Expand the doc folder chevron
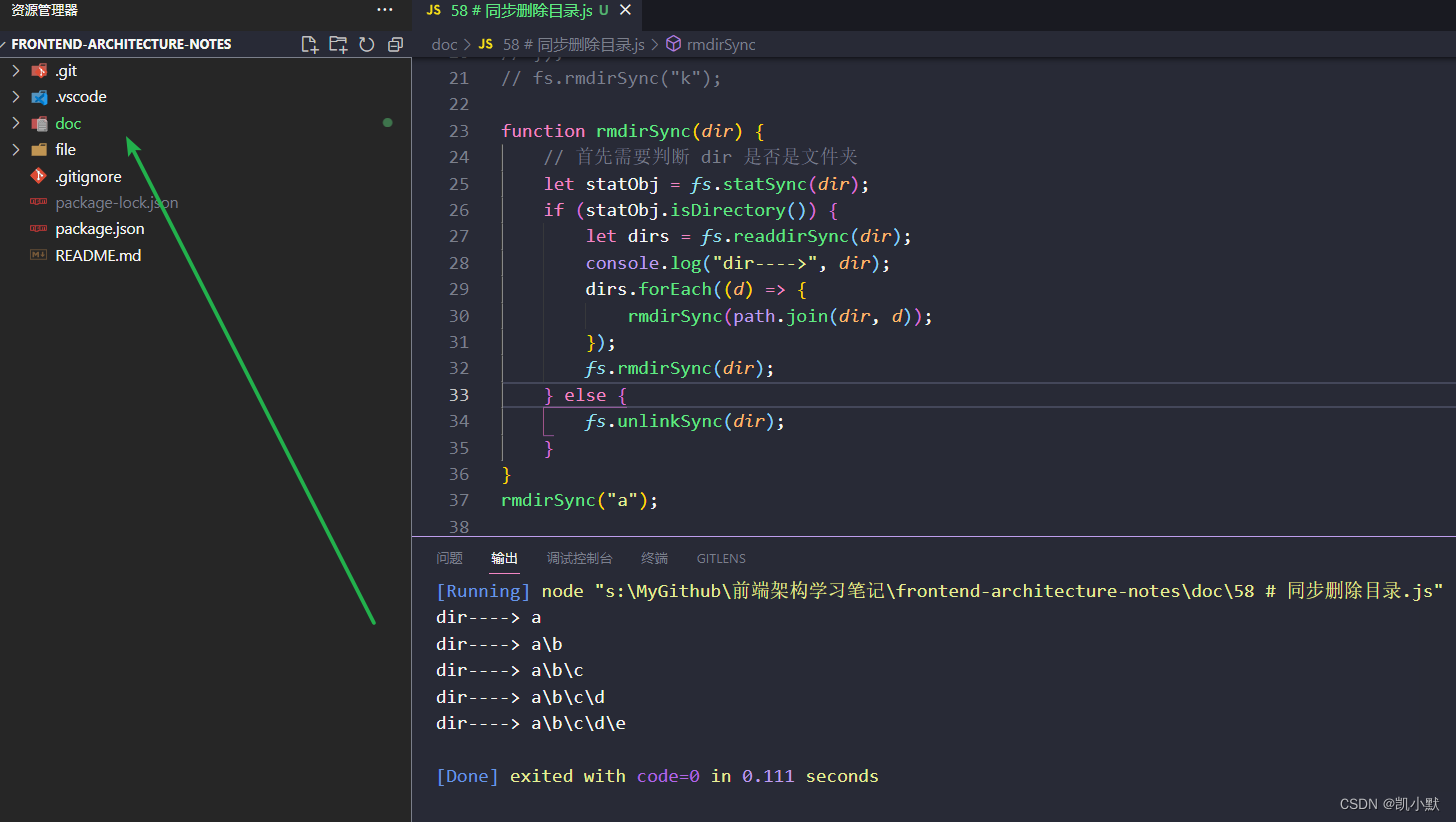 (16, 123)
